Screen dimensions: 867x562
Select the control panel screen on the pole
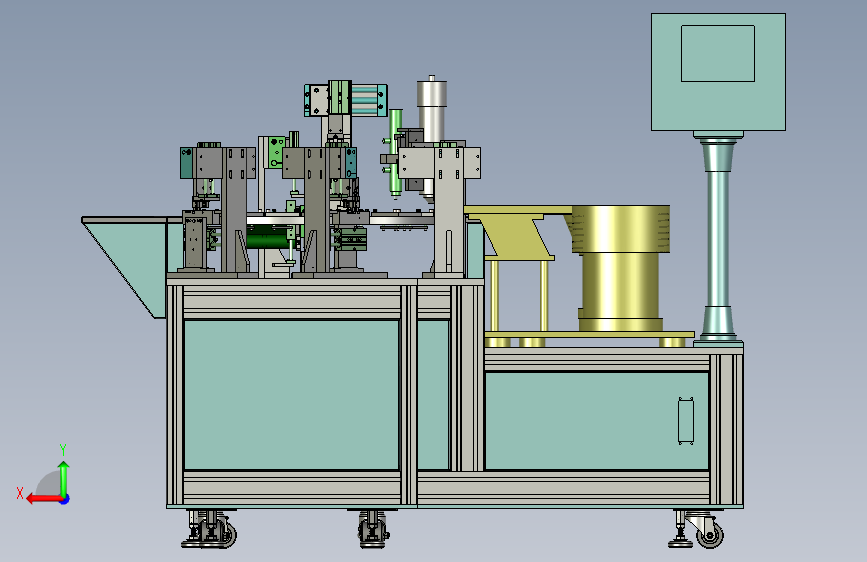pos(718,53)
